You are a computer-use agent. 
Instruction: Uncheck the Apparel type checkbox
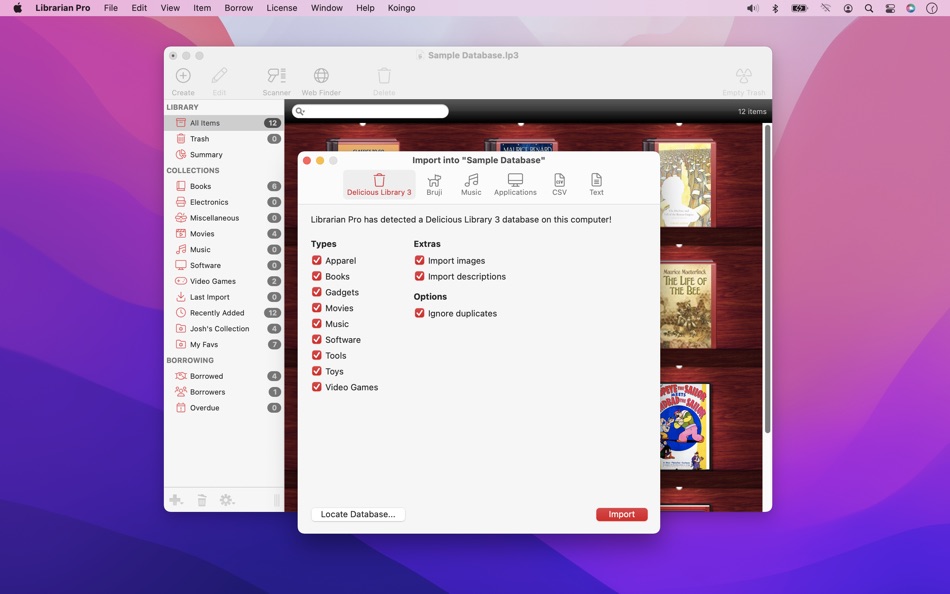(x=318, y=260)
